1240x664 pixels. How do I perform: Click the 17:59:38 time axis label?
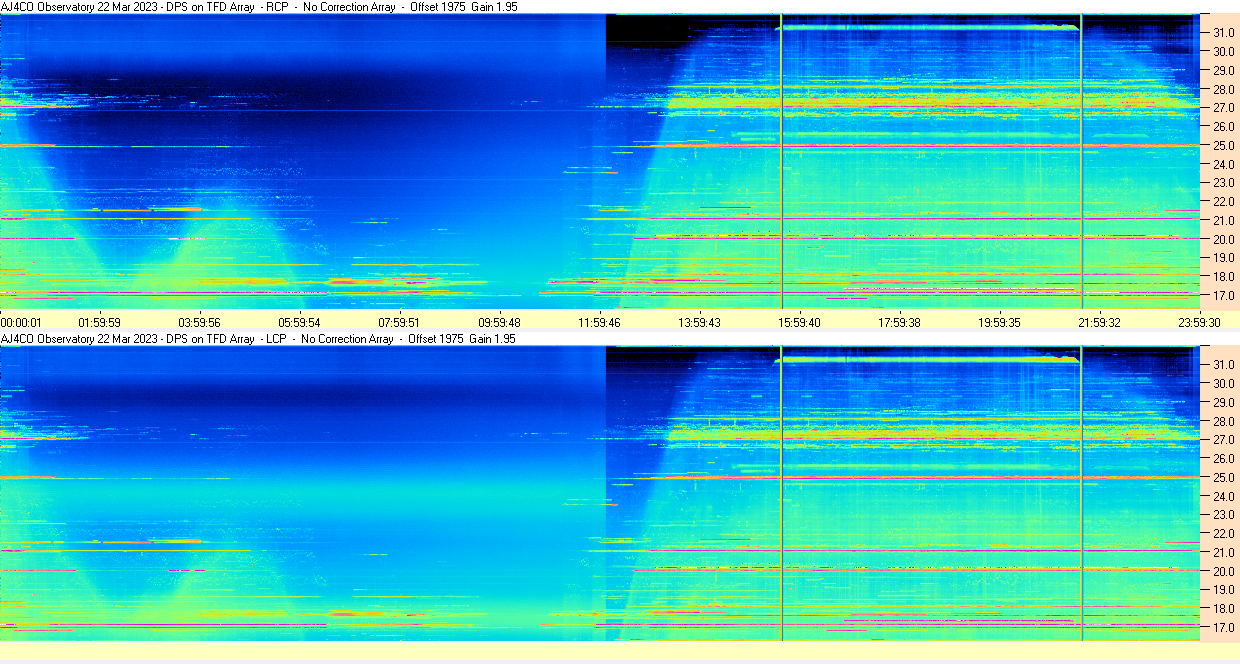(900, 322)
